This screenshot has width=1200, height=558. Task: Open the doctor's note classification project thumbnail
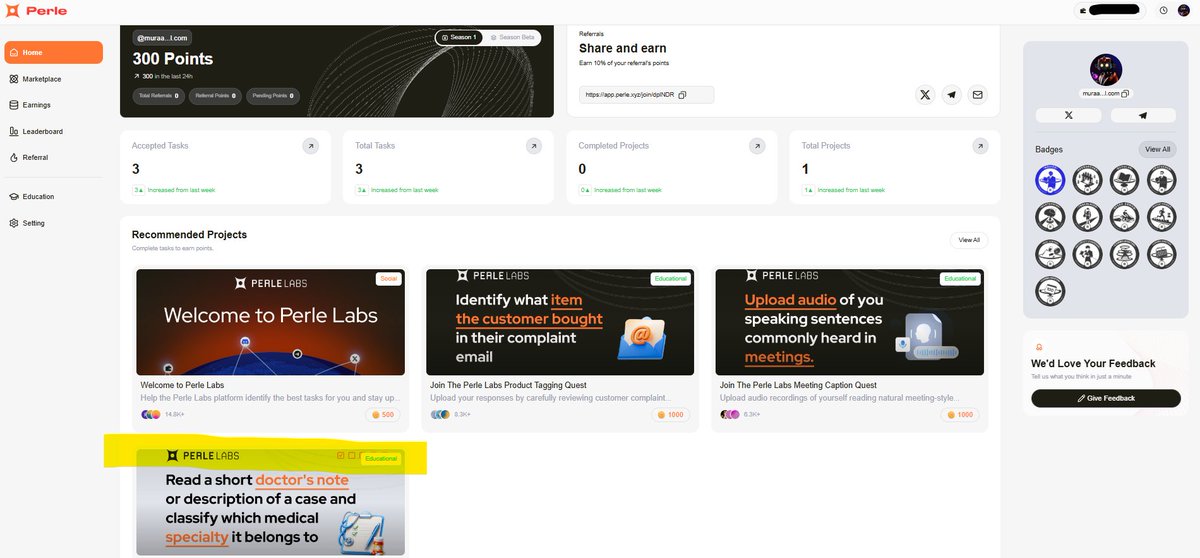click(270, 502)
